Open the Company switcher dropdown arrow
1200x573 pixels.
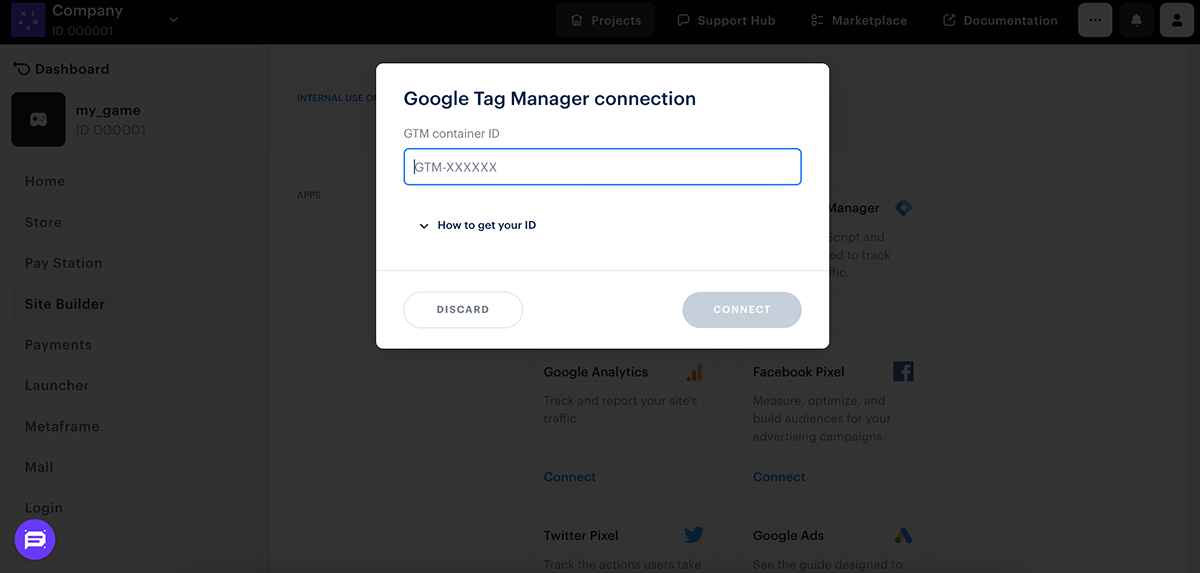pos(173,19)
